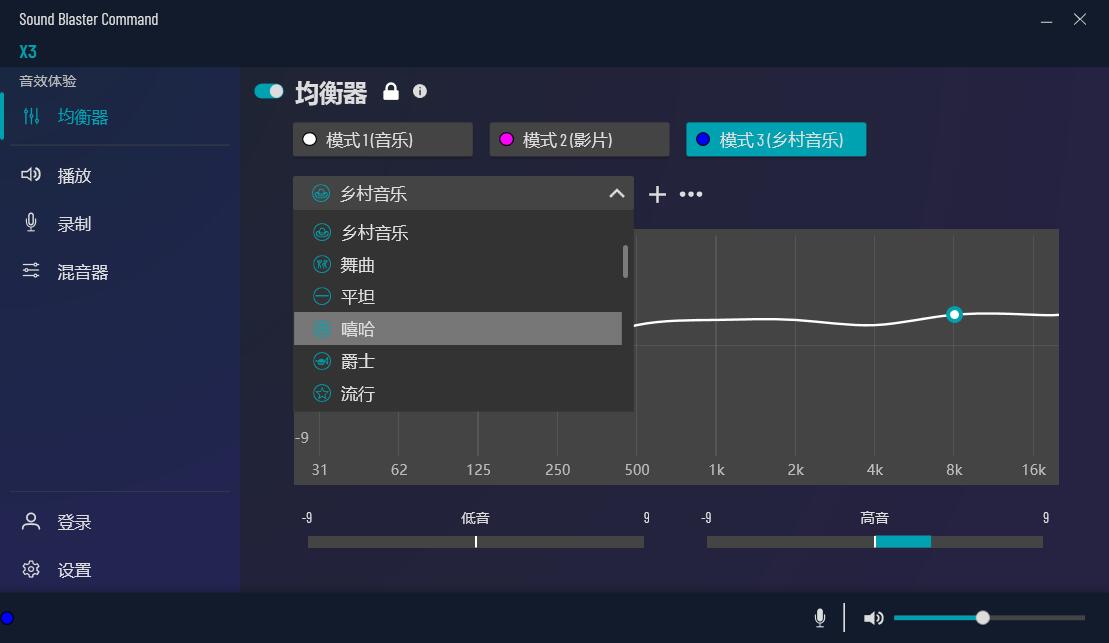Click the lock icon next to 均衡器
This screenshot has width=1109, height=643.
point(391,91)
